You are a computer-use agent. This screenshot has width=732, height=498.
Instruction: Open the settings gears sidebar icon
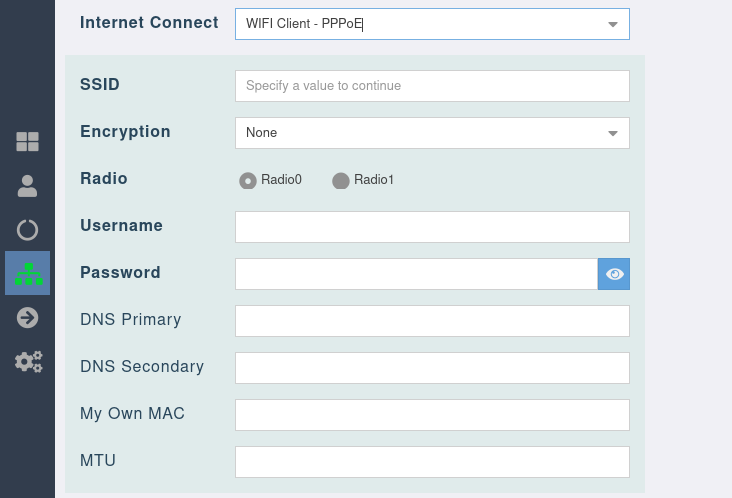tap(28, 362)
